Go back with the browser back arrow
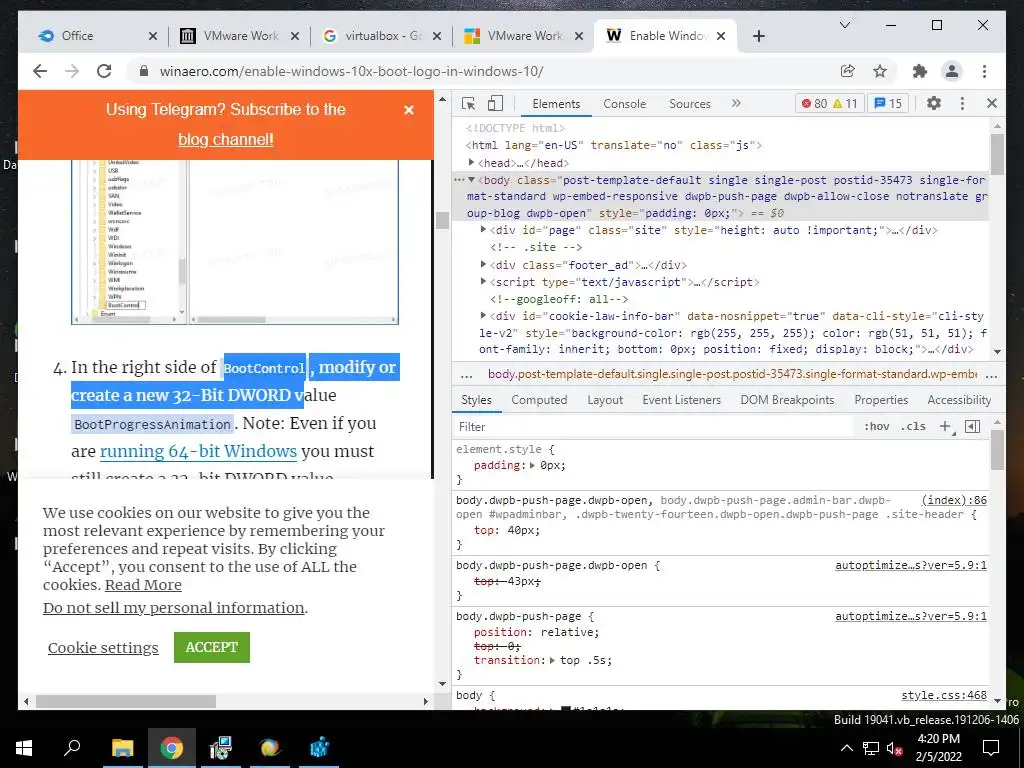Screen dimensions: 1024x768 click(40, 71)
